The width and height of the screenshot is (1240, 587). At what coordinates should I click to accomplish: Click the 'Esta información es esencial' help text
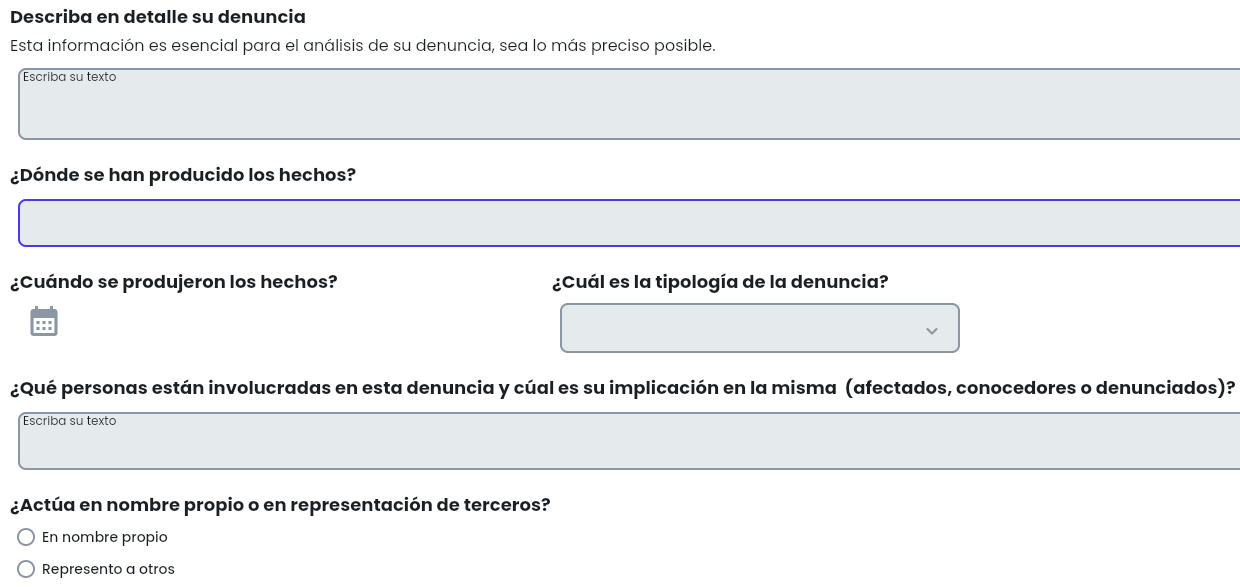[362, 46]
